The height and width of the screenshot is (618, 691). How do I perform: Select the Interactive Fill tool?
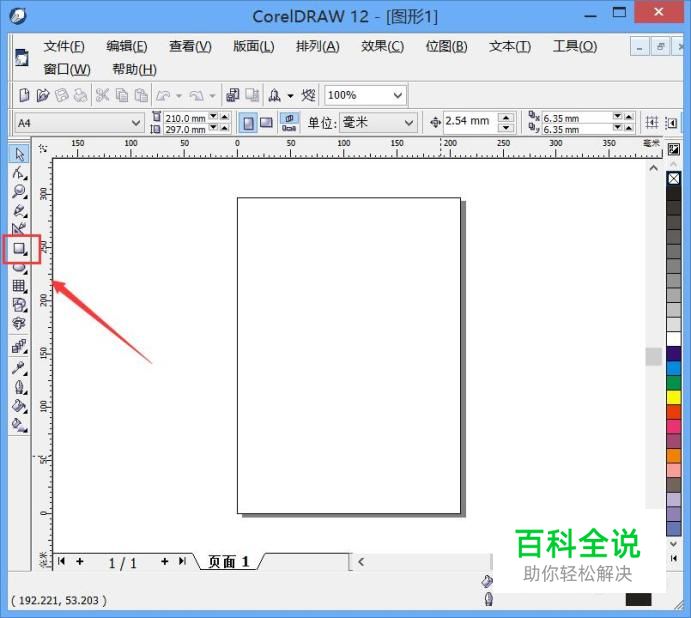(19, 425)
